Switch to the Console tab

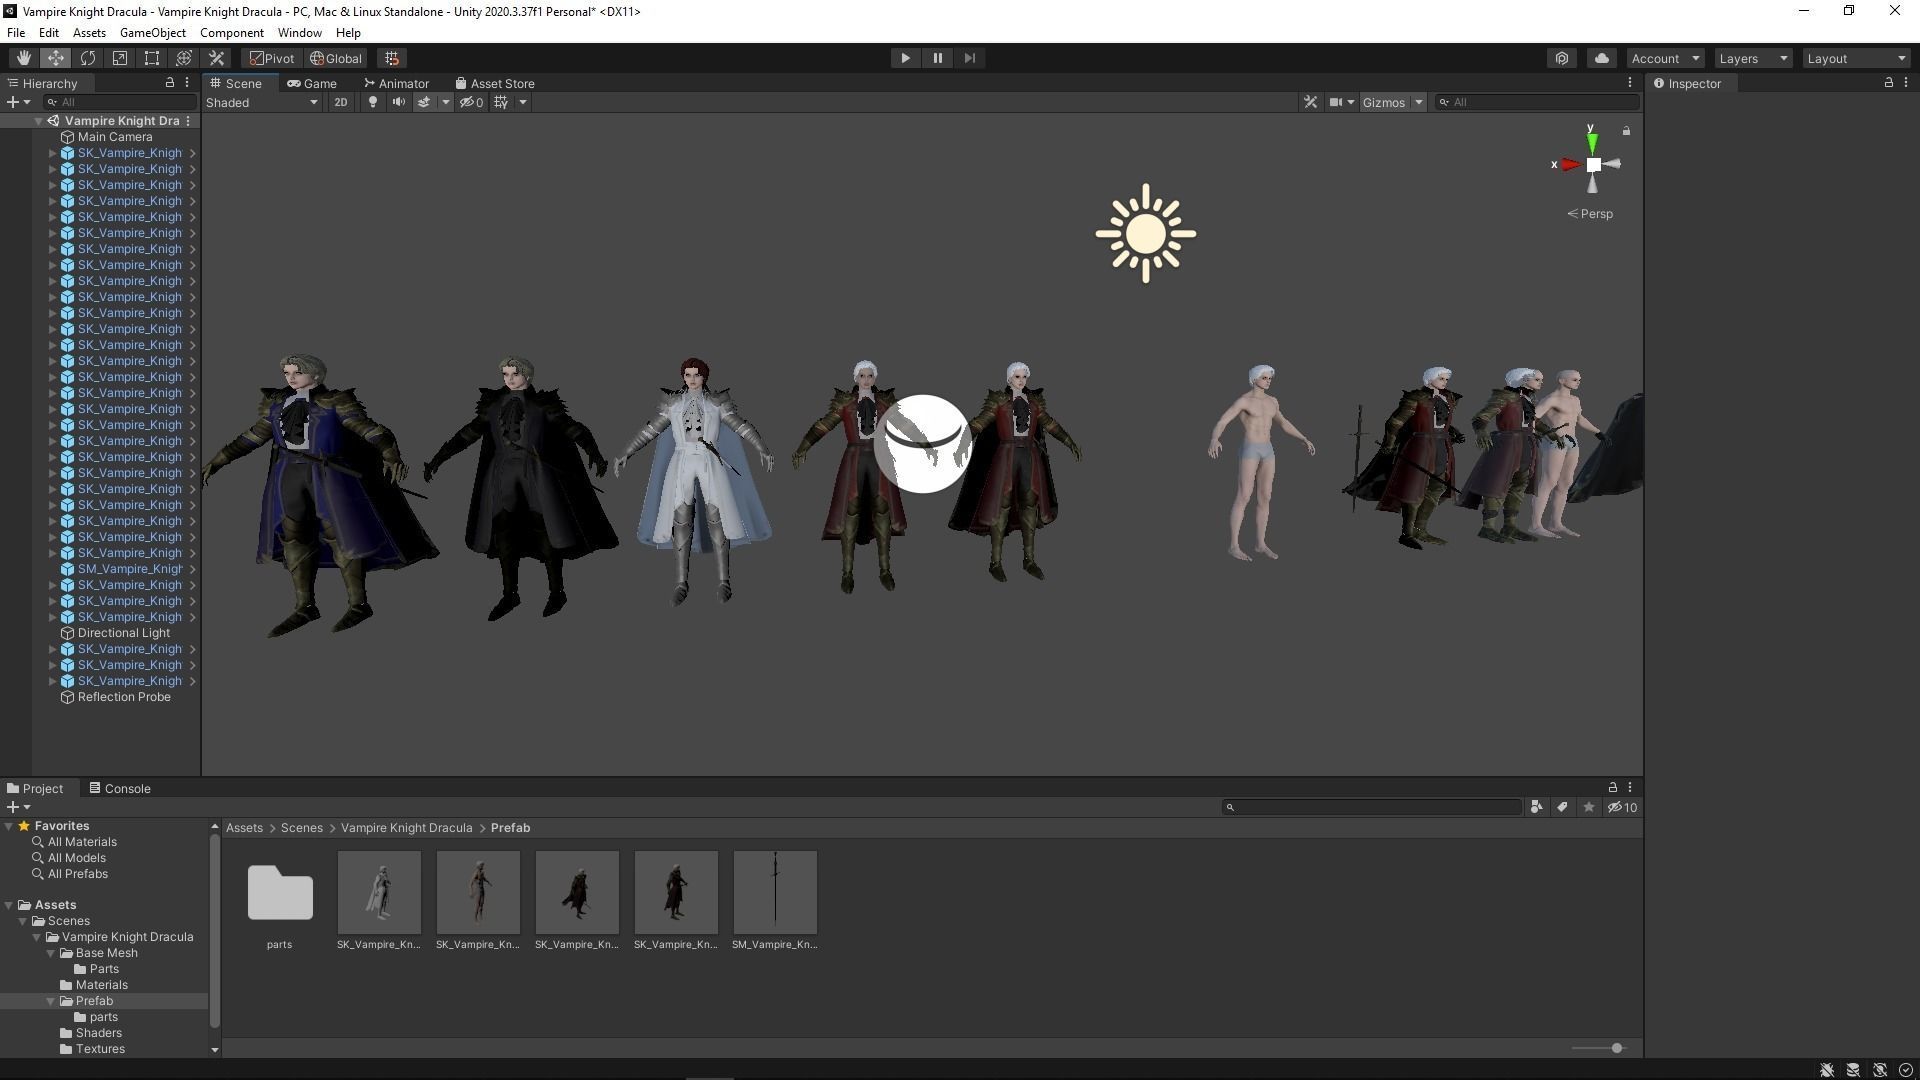pos(120,788)
